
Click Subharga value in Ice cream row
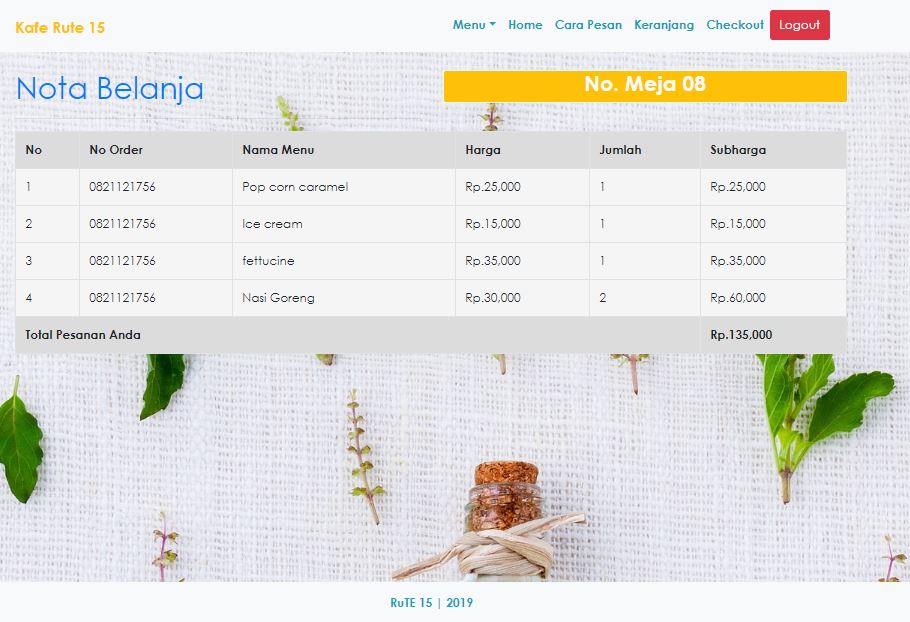click(738, 224)
